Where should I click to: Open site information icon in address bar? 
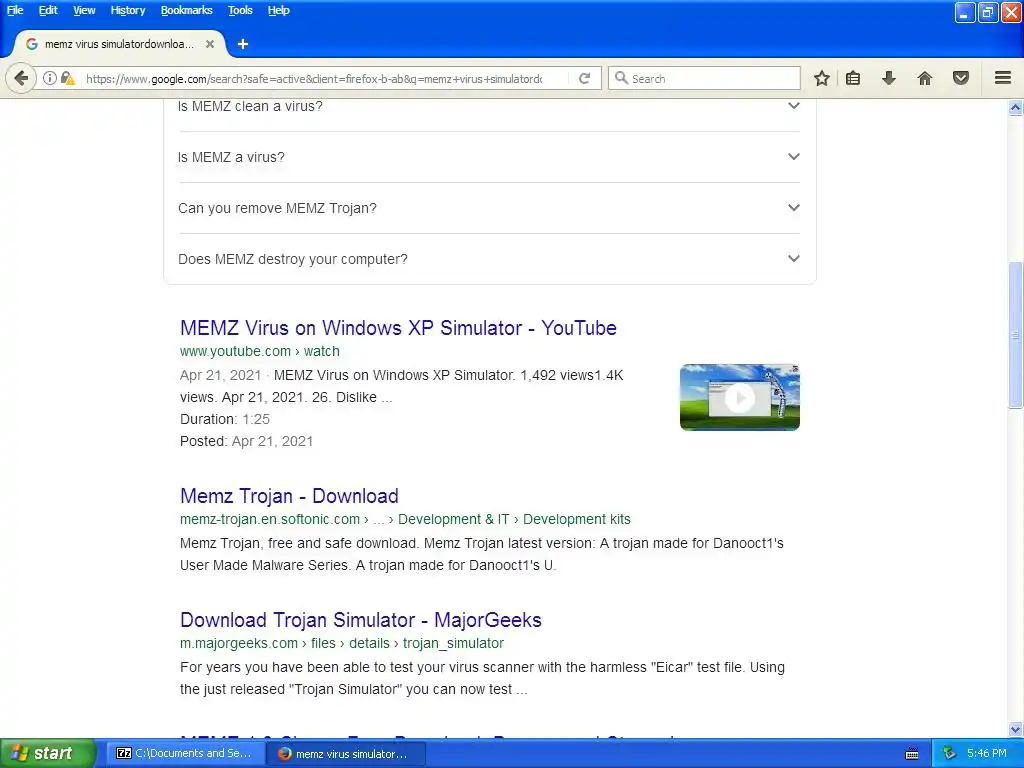pos(50,78)
